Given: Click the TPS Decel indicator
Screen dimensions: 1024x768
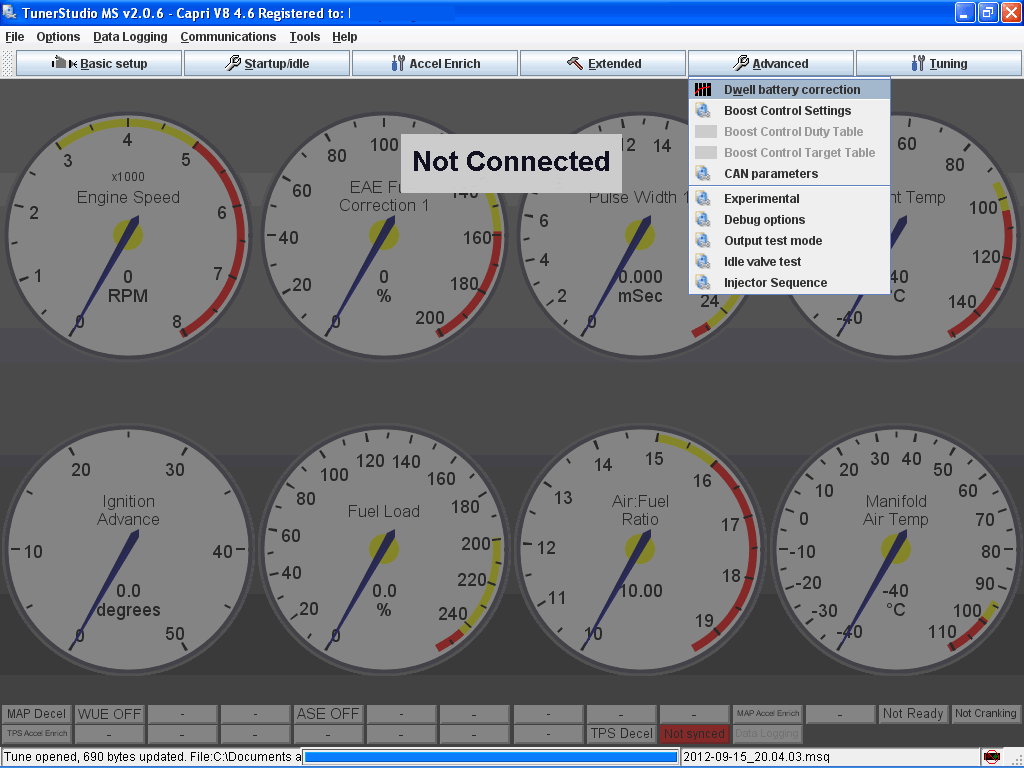Looking at the screenshot, I should point(621,733).
